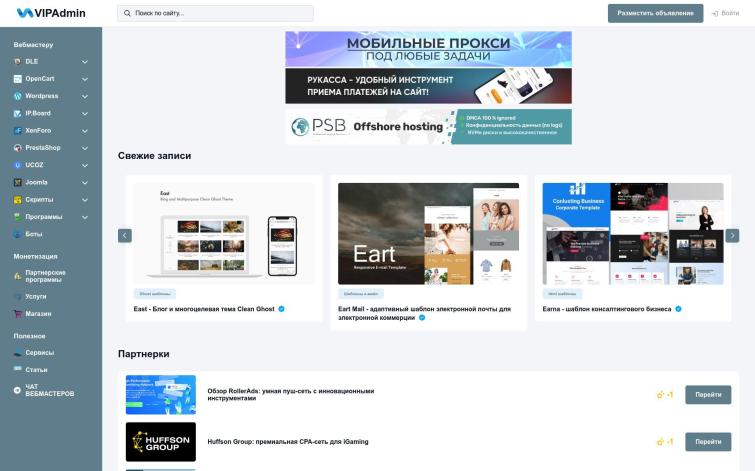Click verified badge next to Earna template

(678, 309)
